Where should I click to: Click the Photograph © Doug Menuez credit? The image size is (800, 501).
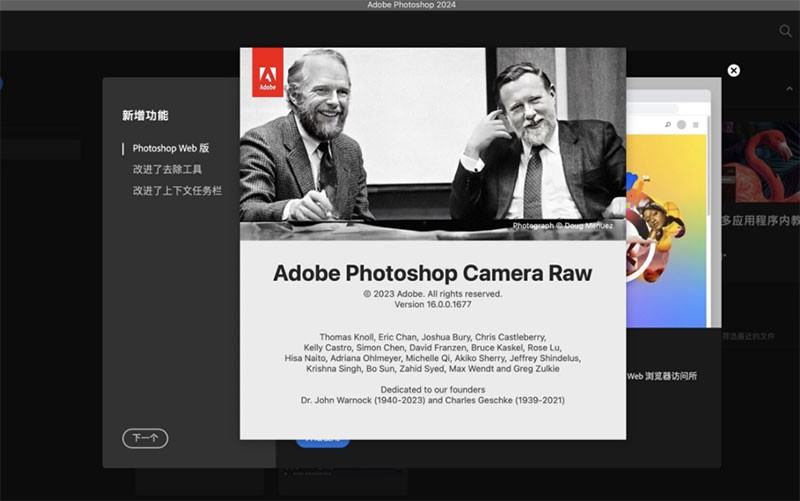pyautogui.click(x=563, y=226)
